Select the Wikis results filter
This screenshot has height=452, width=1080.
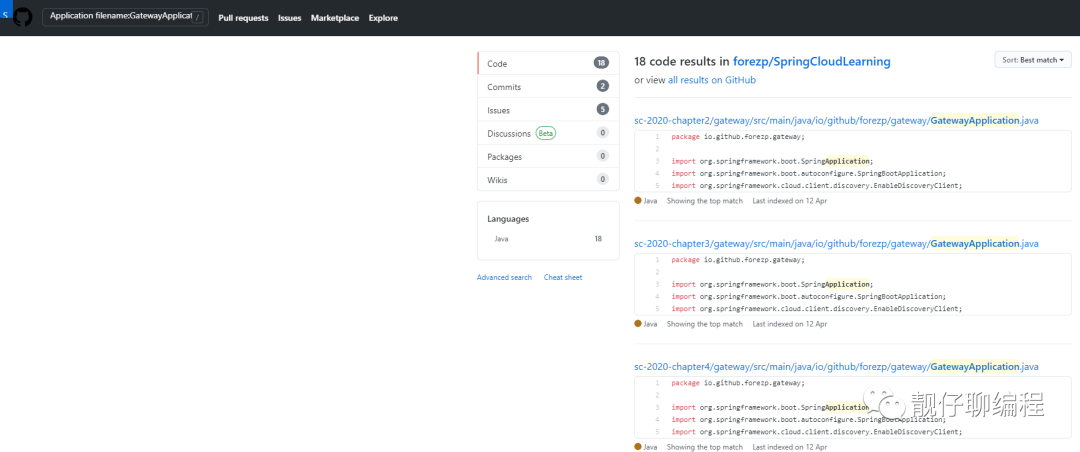[548, 180]
